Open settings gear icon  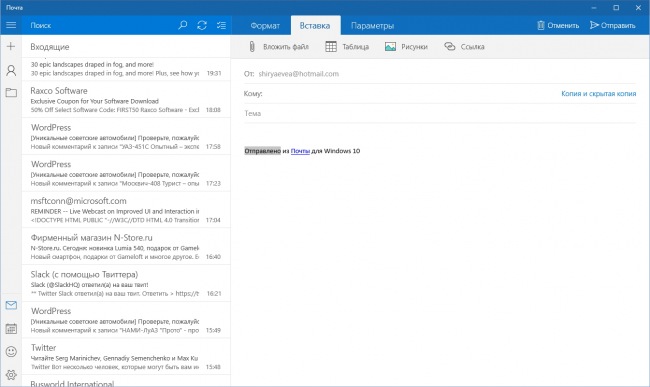click(11, 375)
